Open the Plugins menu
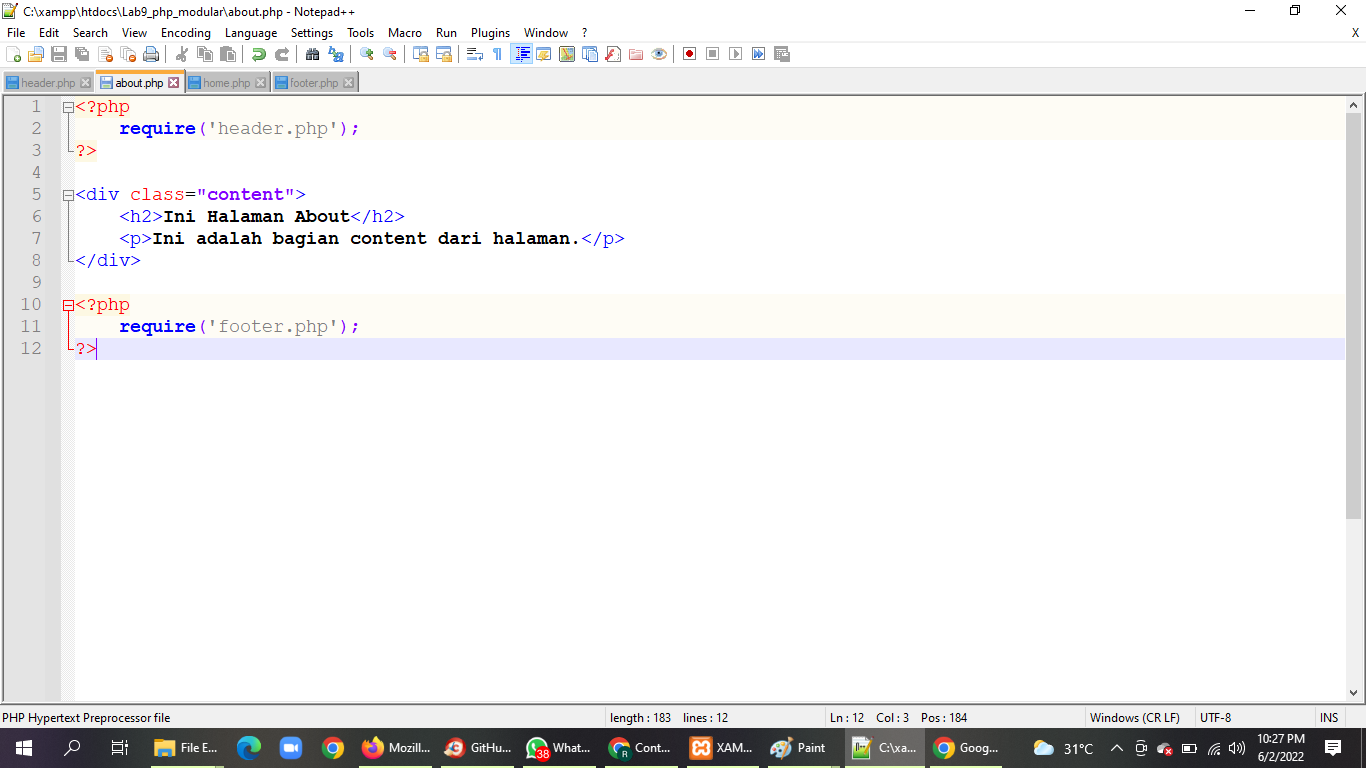Screen dimensions: 1366x768 coord(491,32)
